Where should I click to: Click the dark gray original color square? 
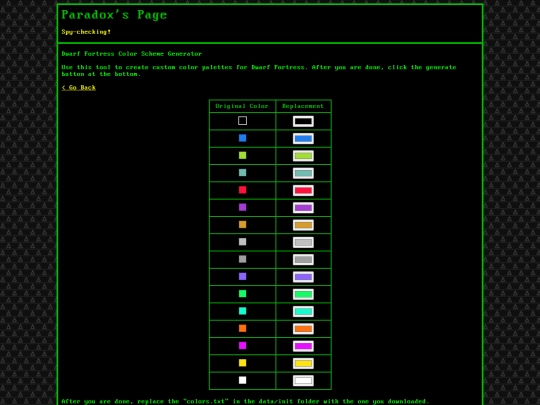(x=242, y=259)
